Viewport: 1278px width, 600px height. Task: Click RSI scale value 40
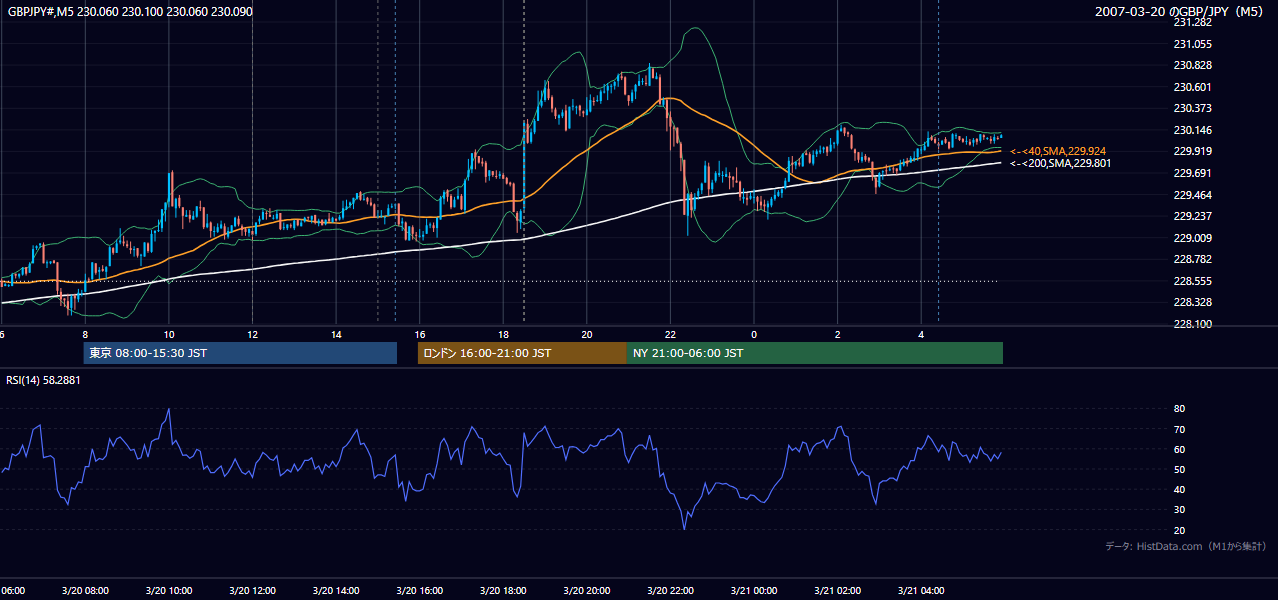click(1179, 490)
